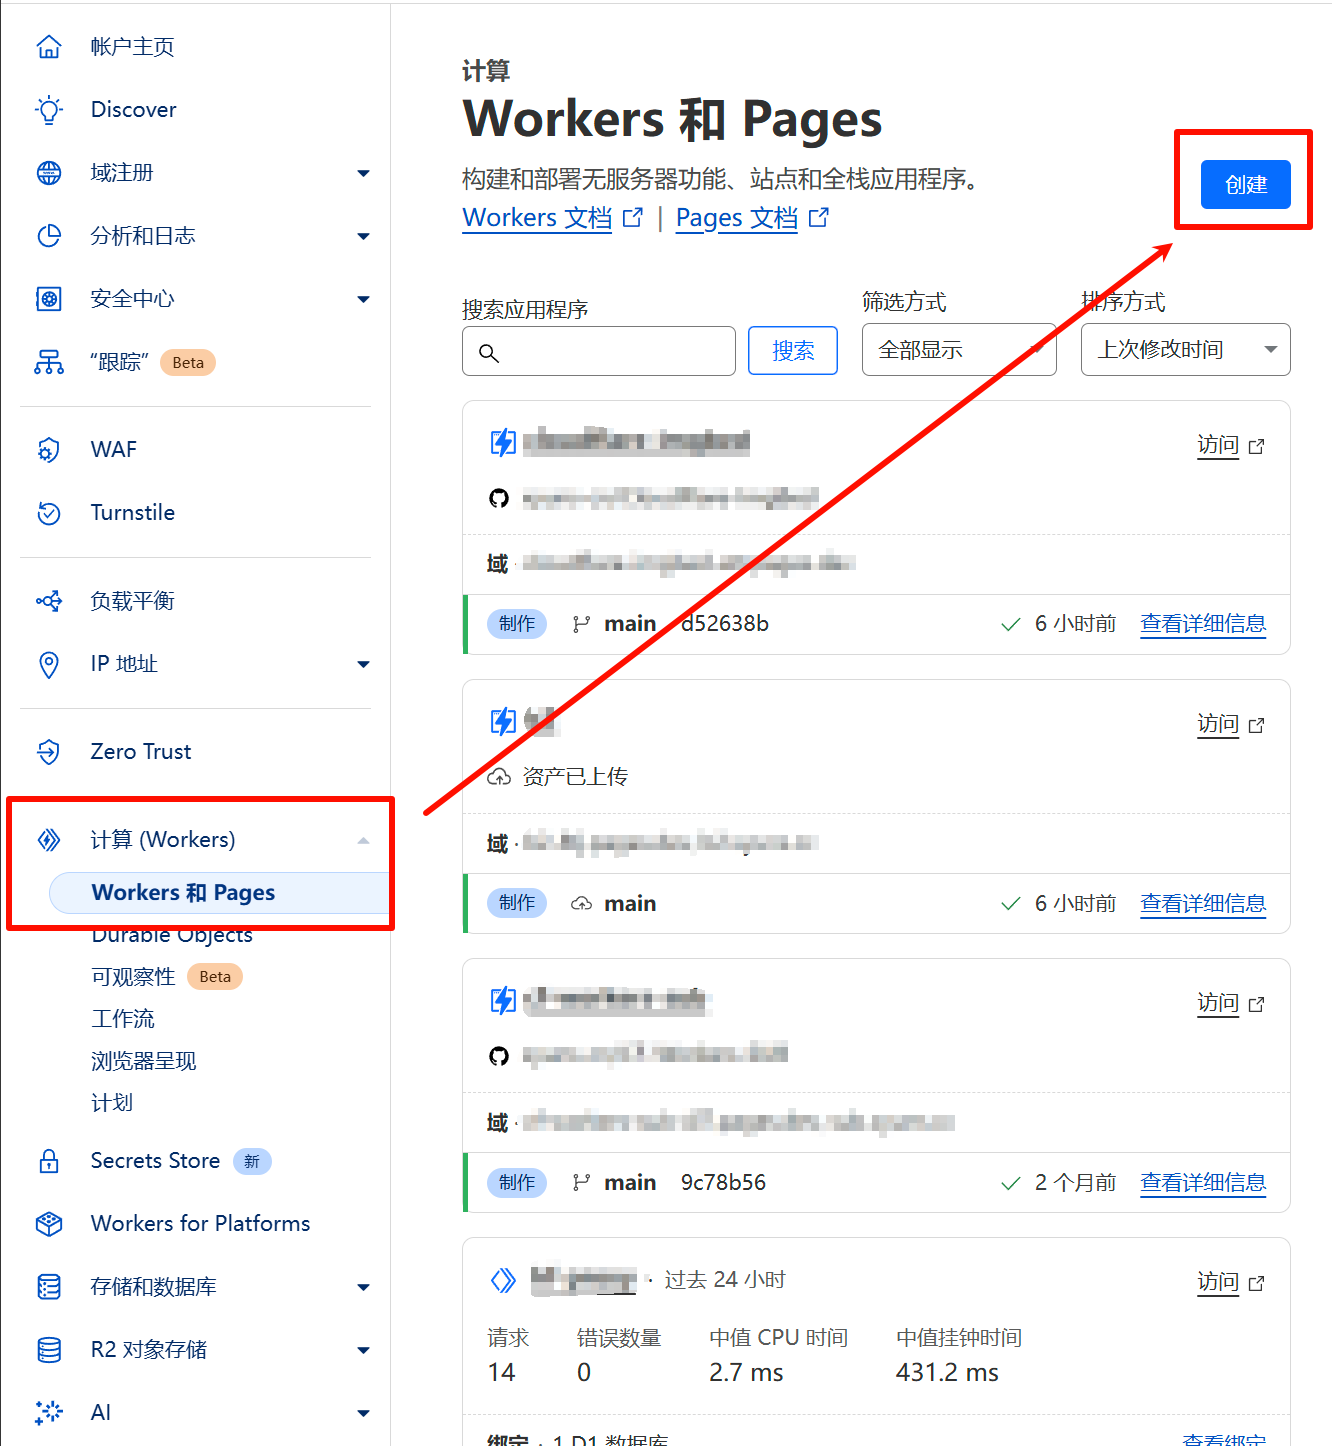Open Durable Objects menu item
This screenshot has width=1332, height=1446.
coord(172,935)
